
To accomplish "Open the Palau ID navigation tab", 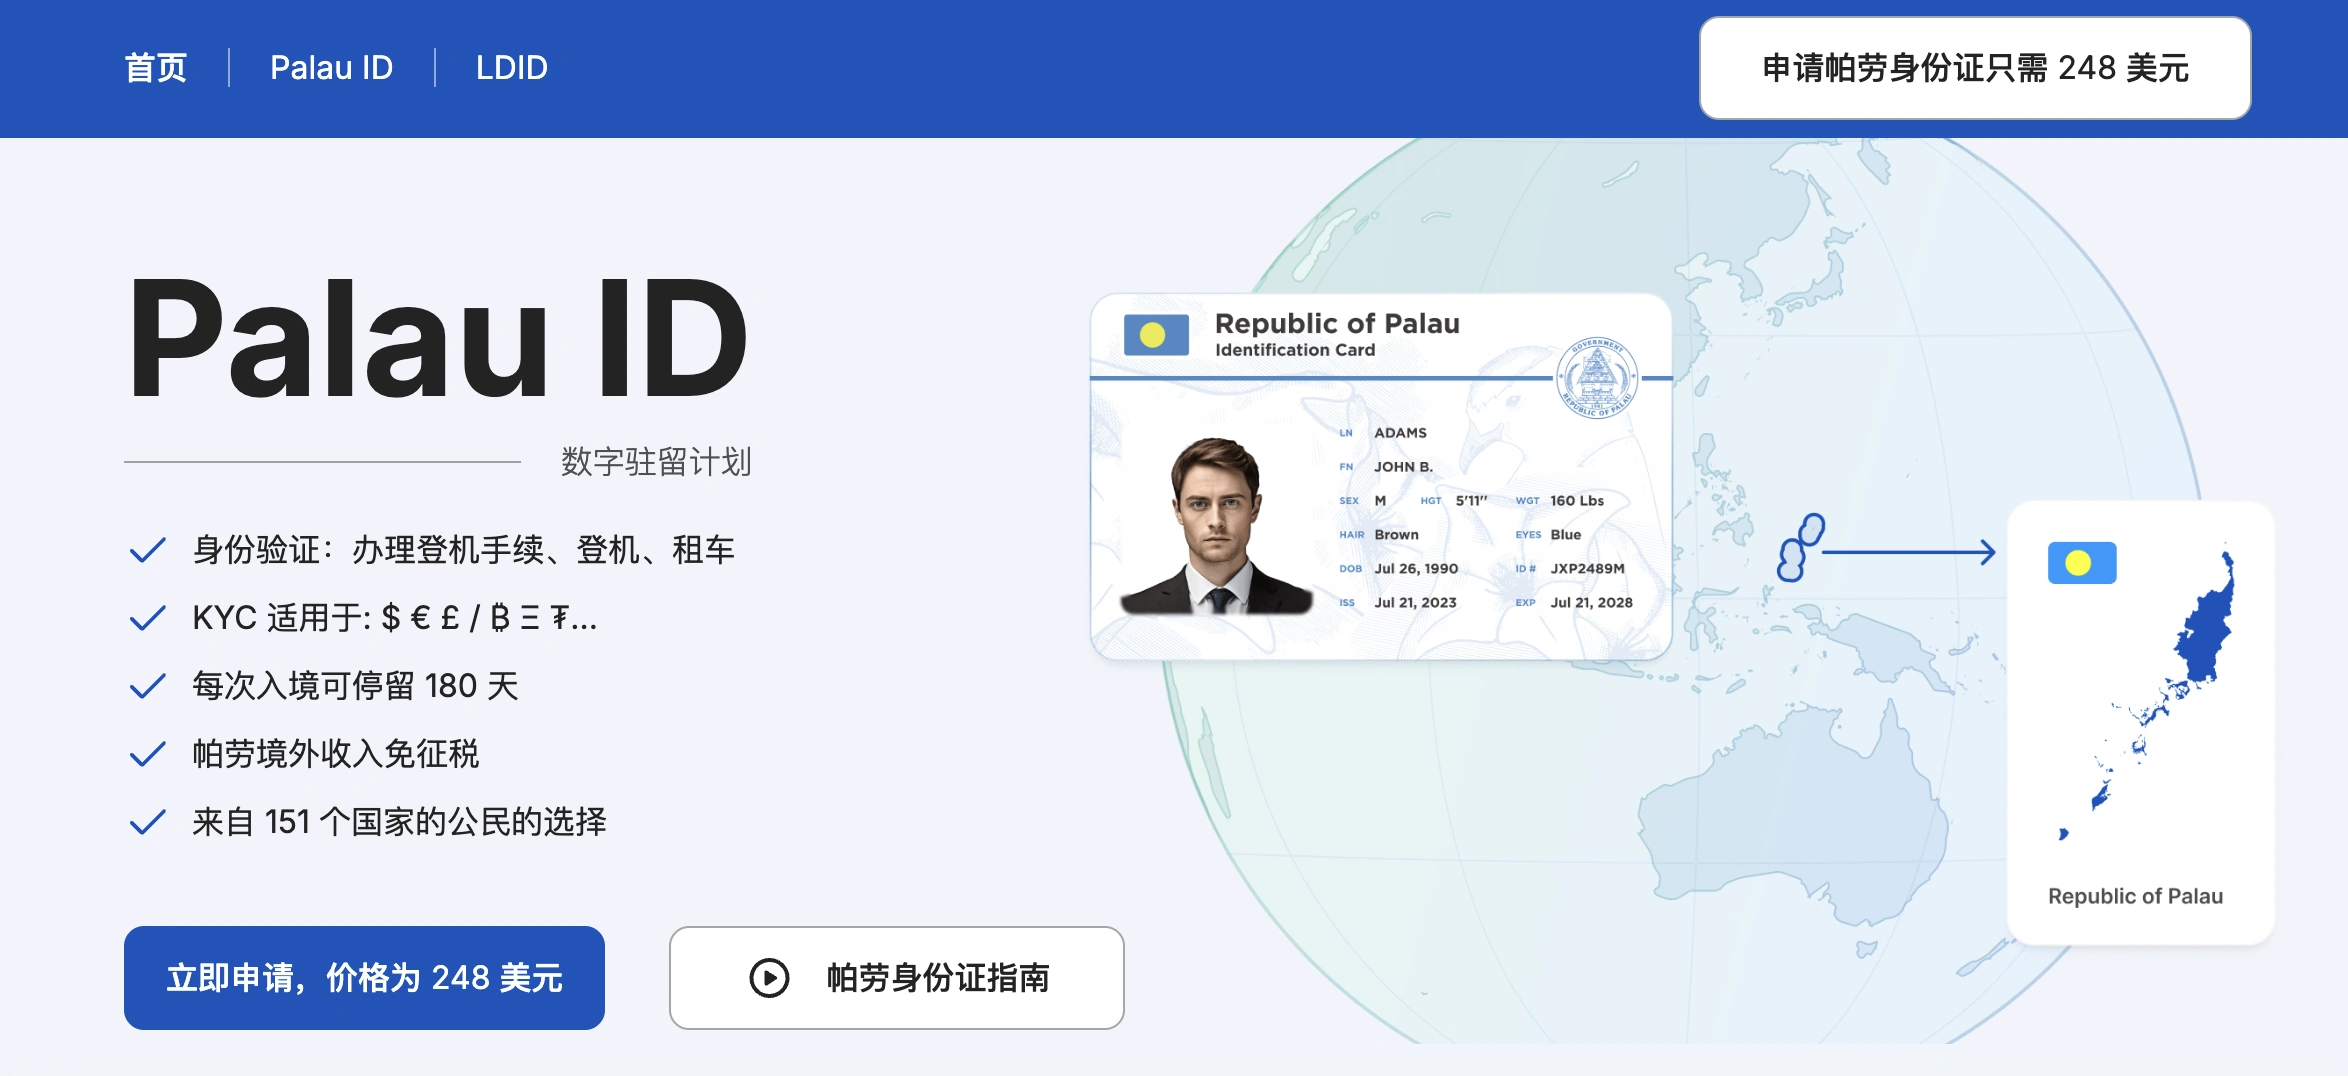I will pos(331,68).
